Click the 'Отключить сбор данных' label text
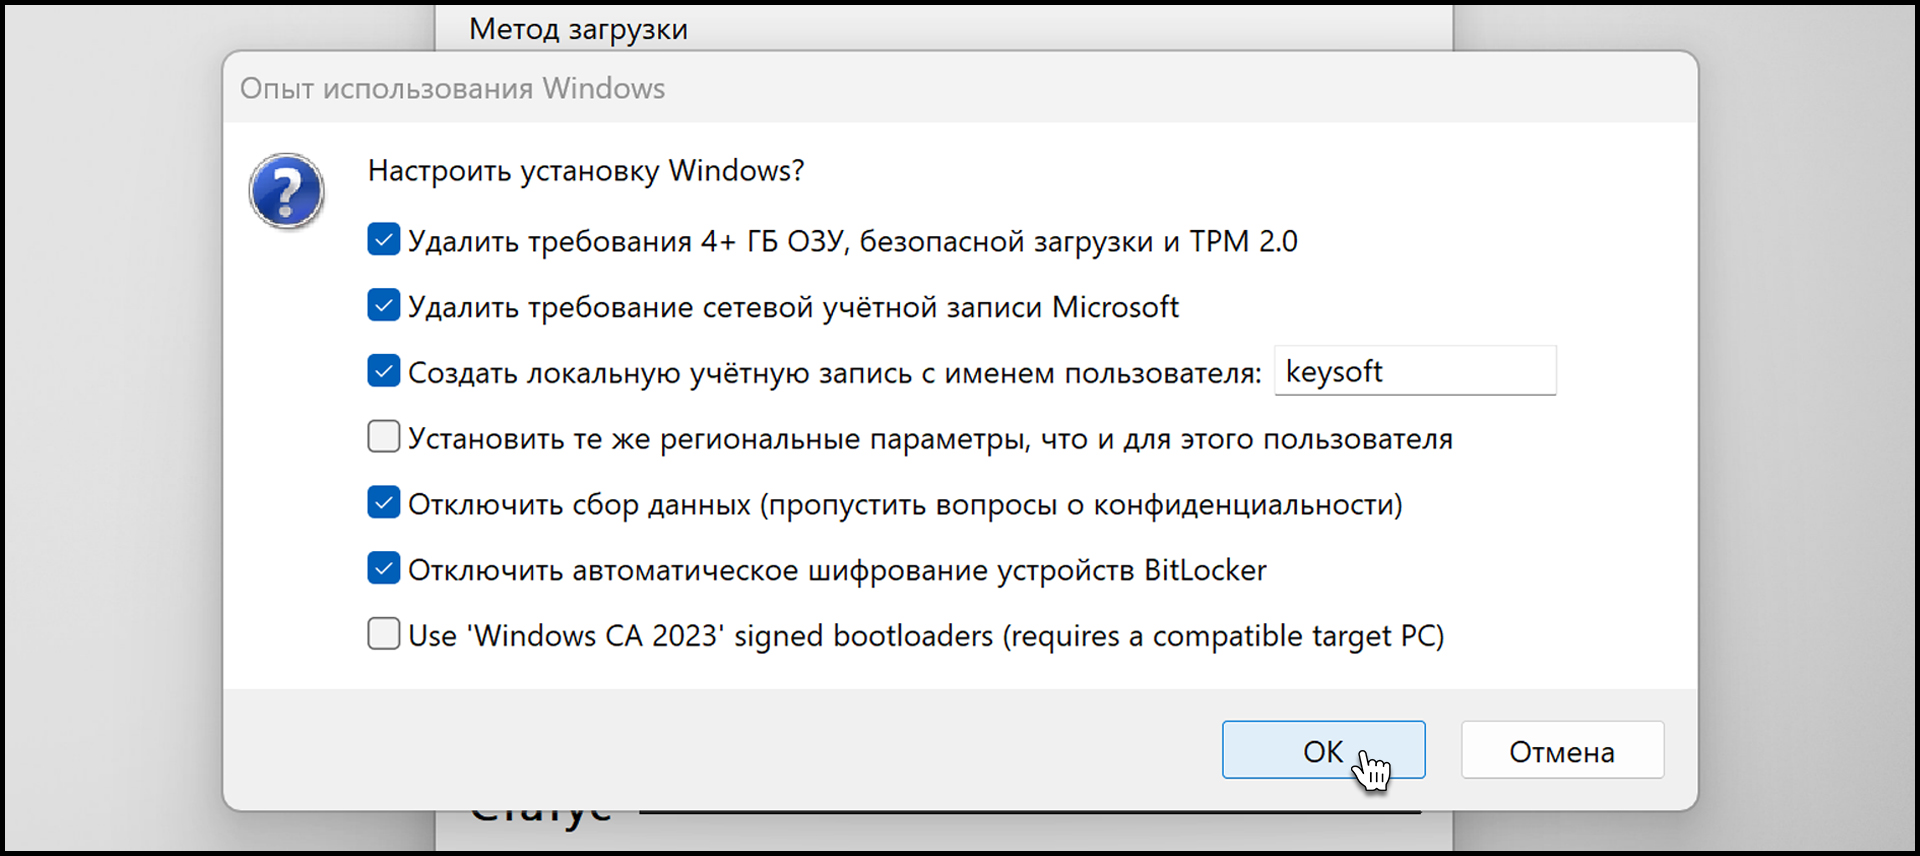 tap(904, 505)
